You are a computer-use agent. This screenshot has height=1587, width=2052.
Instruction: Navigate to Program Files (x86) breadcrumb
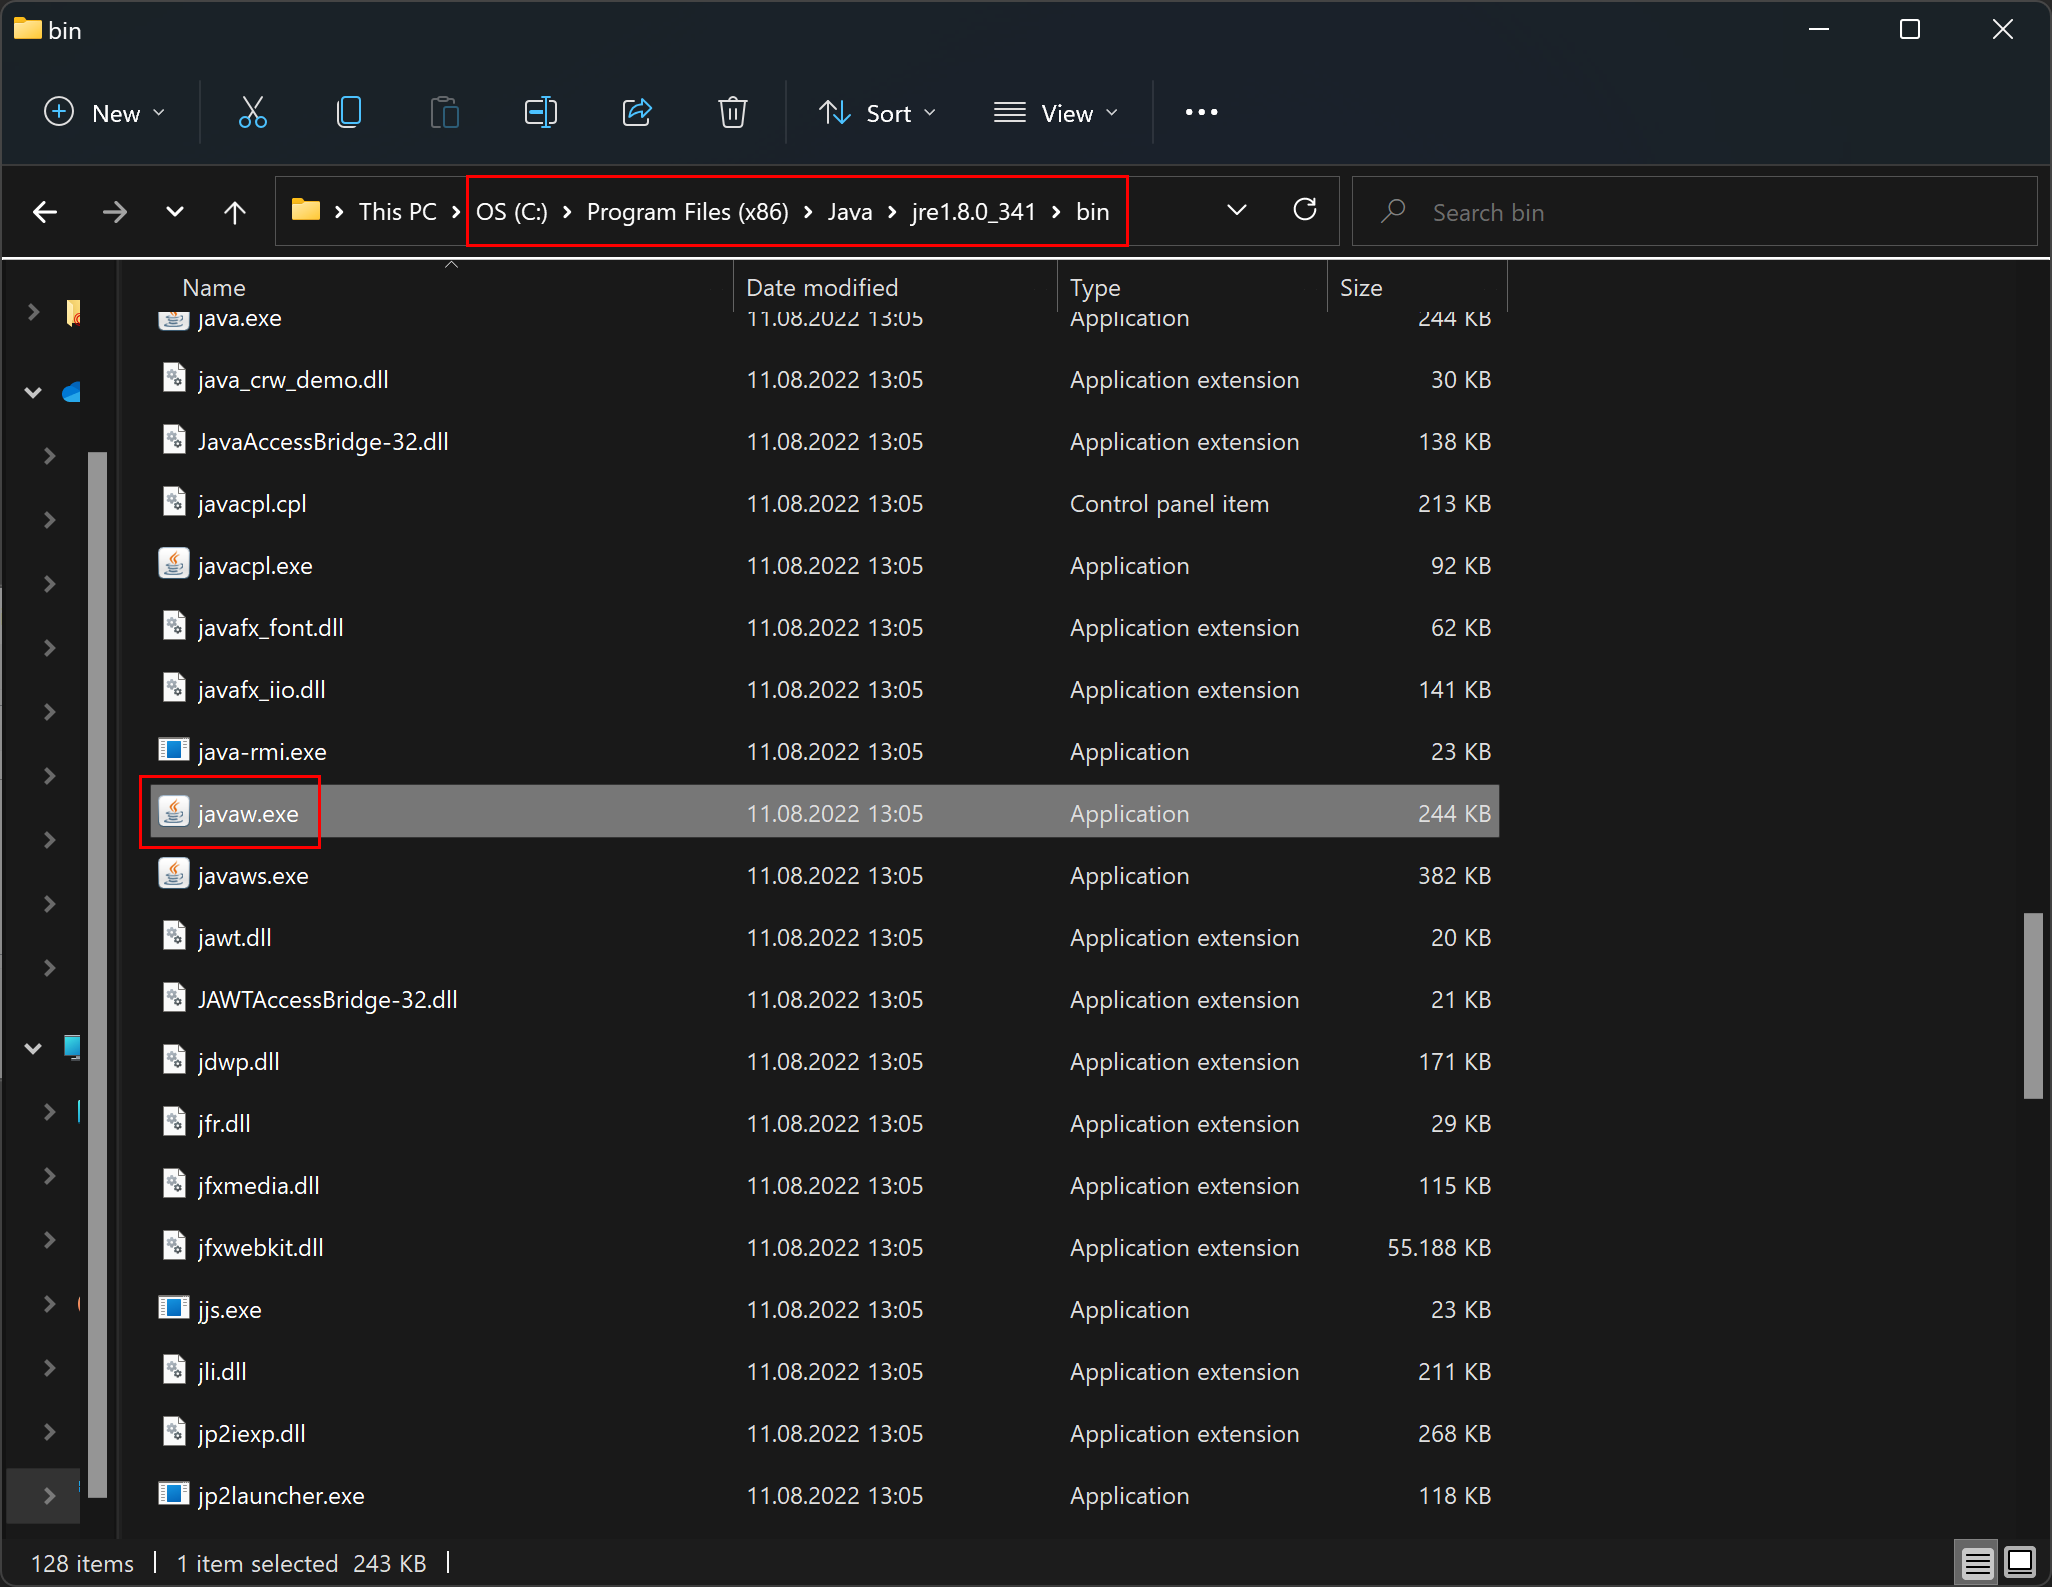[688, 212]
